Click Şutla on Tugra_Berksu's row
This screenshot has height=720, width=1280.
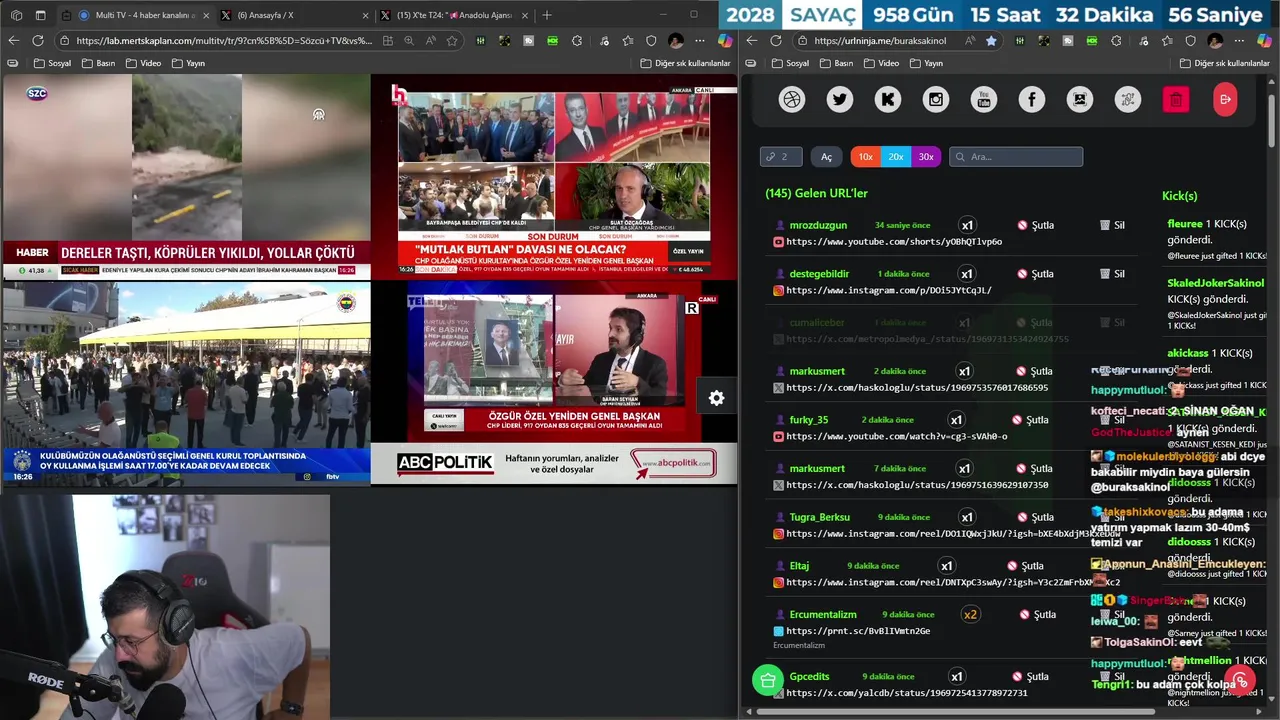(x=1036, y=517)
